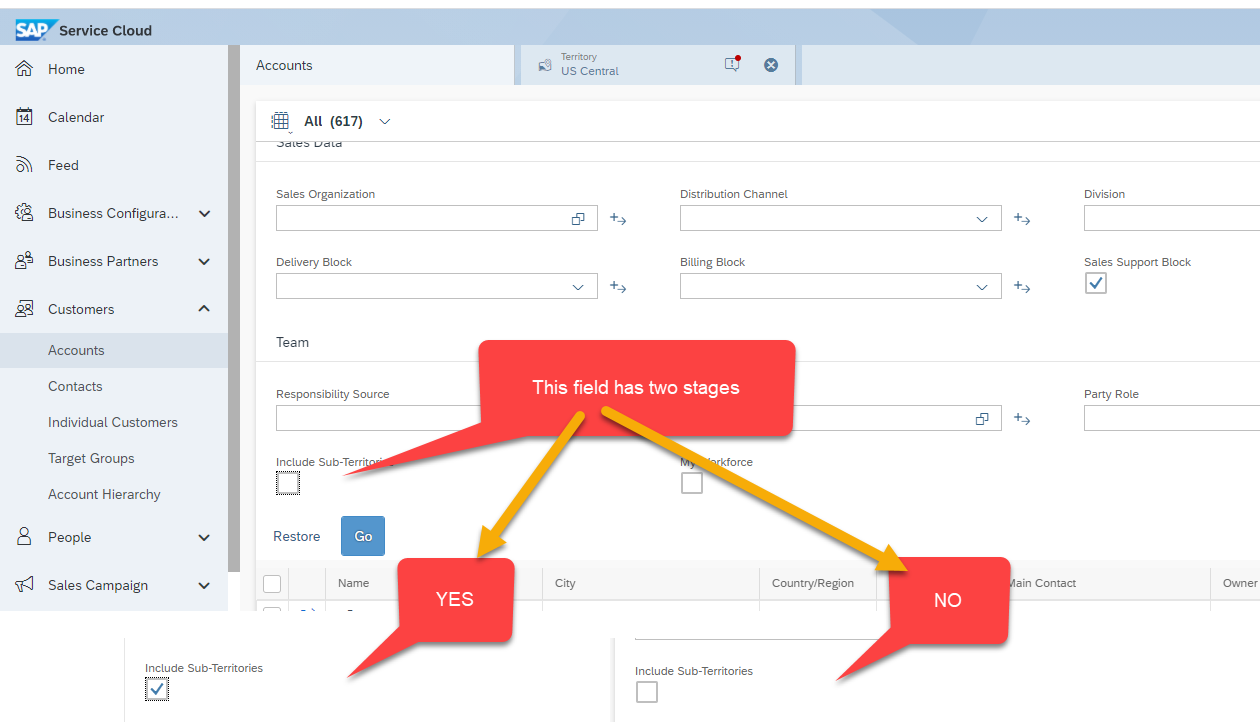
Task: Click People sidebar icon
Action: coord(25,537)
